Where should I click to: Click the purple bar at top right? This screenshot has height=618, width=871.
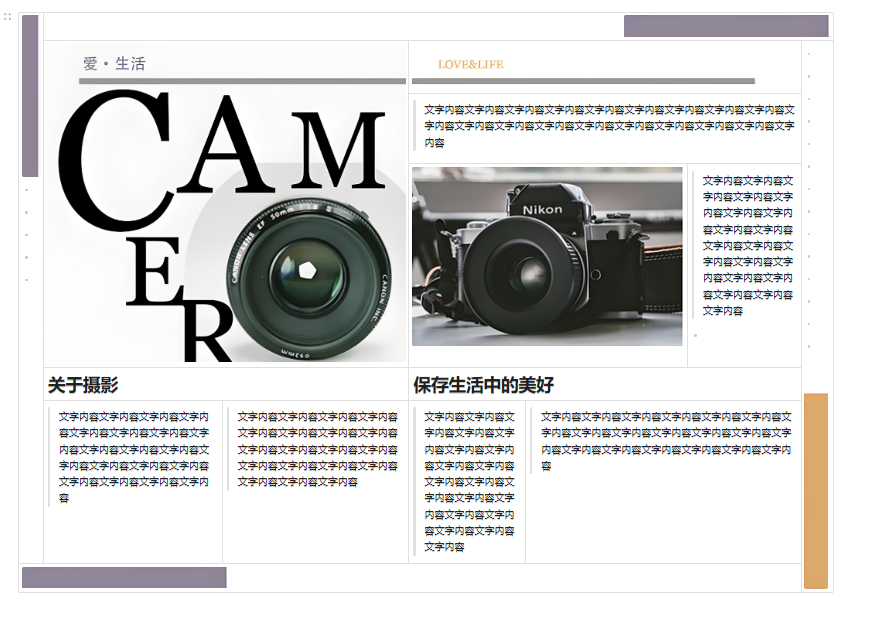pyautogui.click(x=726, y=26)
